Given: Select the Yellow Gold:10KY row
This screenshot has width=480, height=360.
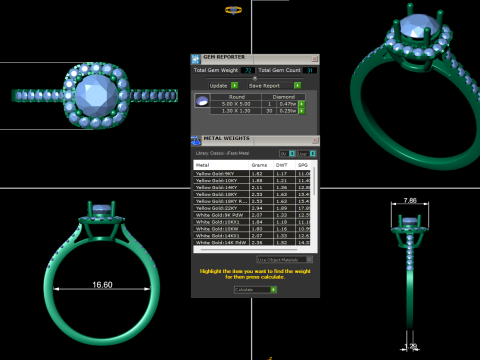Looking at the screenshot, I should 252,180.
